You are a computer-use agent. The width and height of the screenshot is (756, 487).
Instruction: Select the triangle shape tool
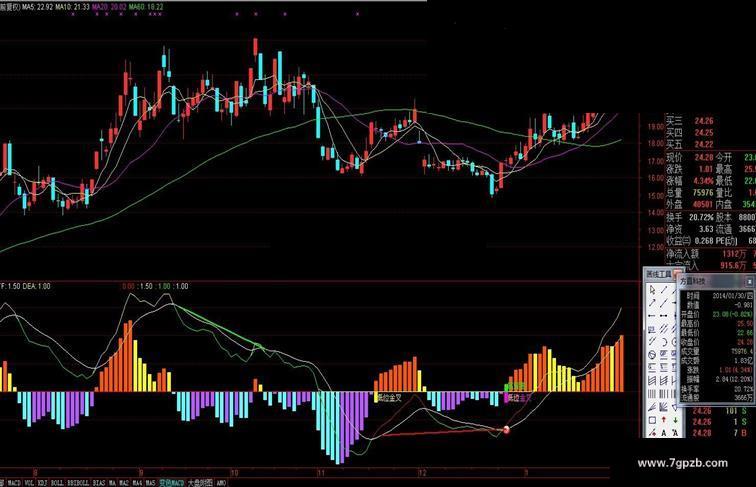675,407
